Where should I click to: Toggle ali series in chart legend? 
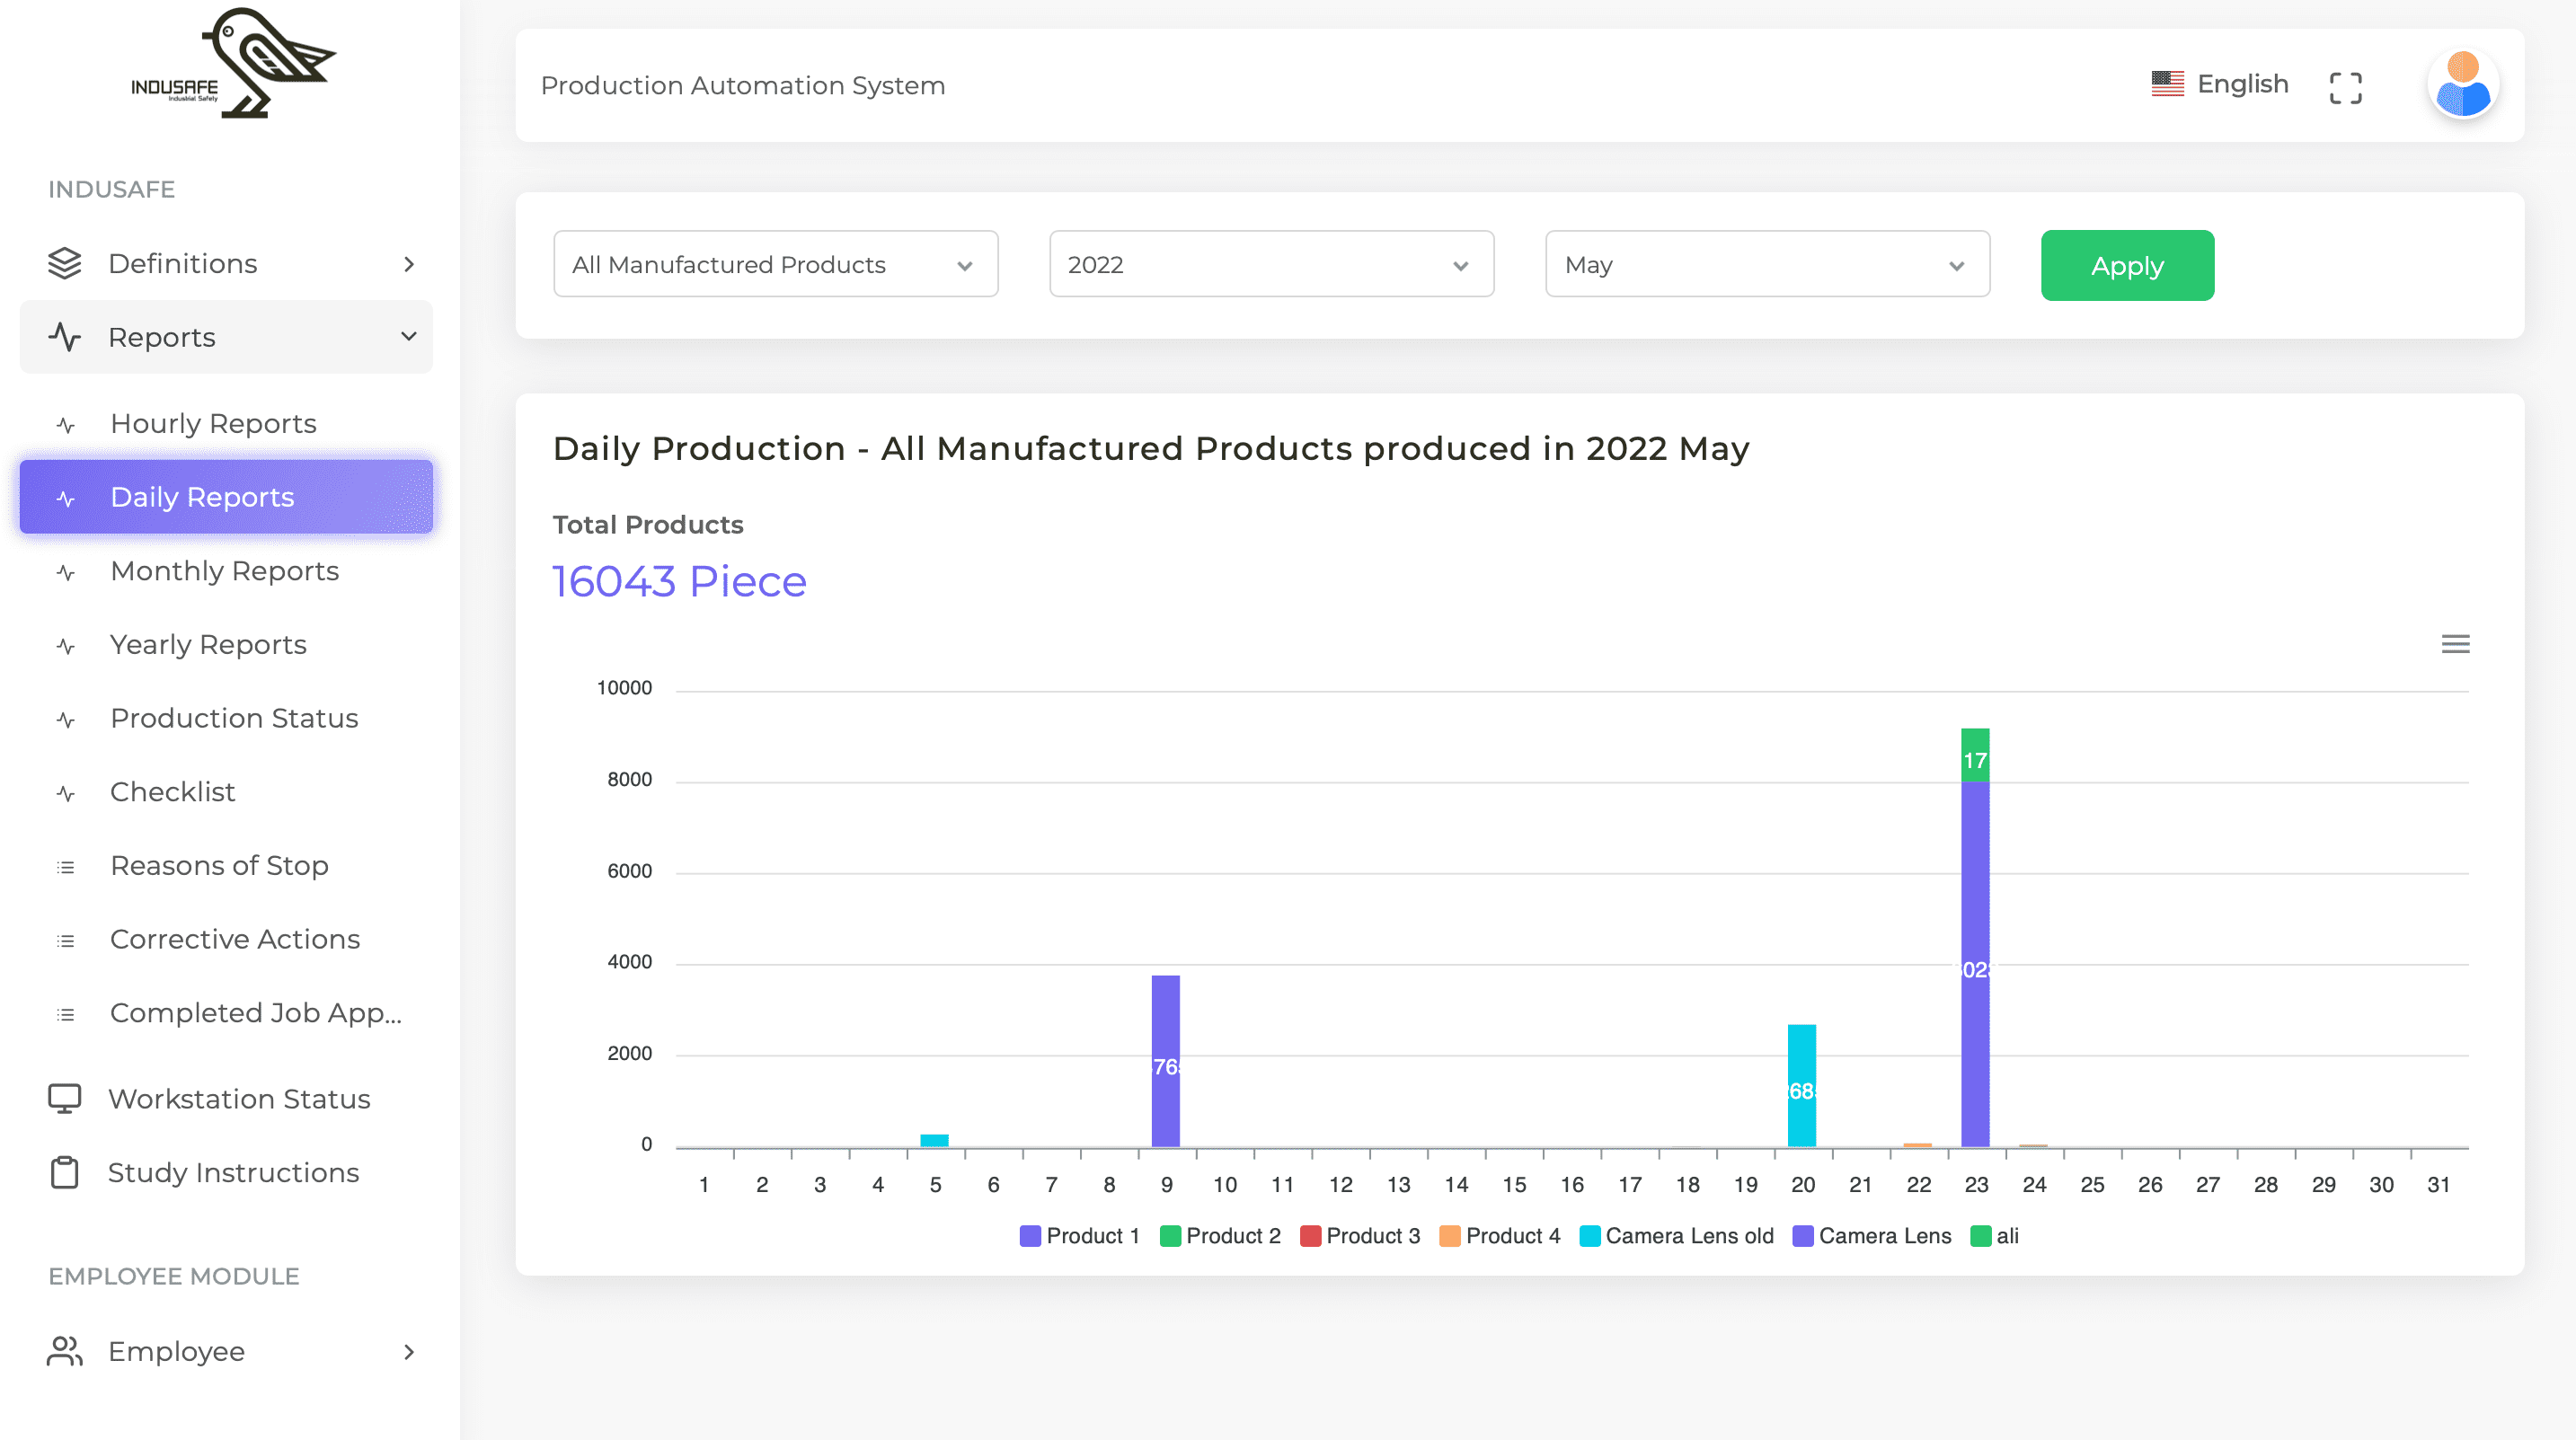tap(1994, 1236)
